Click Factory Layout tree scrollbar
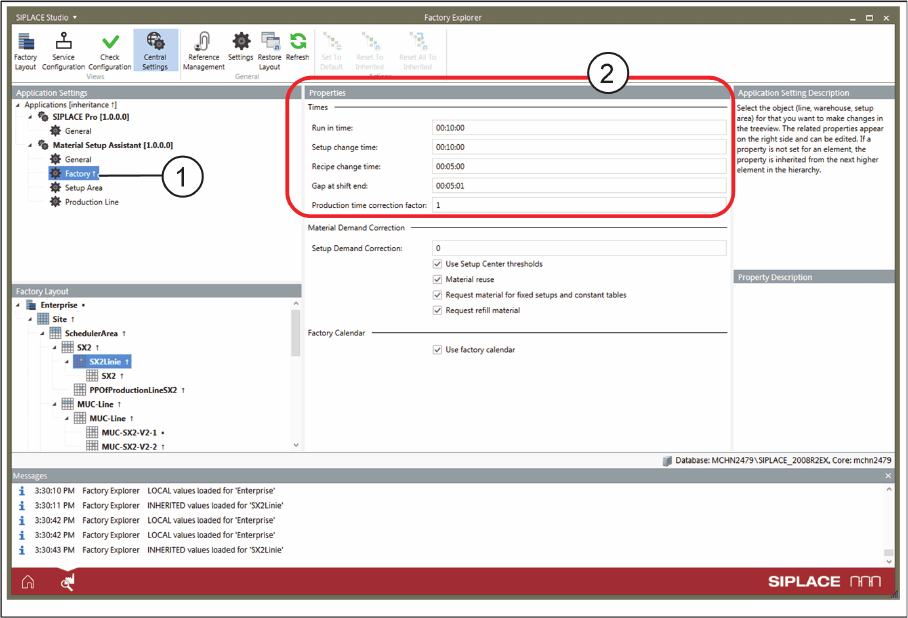This screenshot has height=618, width=908. click(296, 333)
